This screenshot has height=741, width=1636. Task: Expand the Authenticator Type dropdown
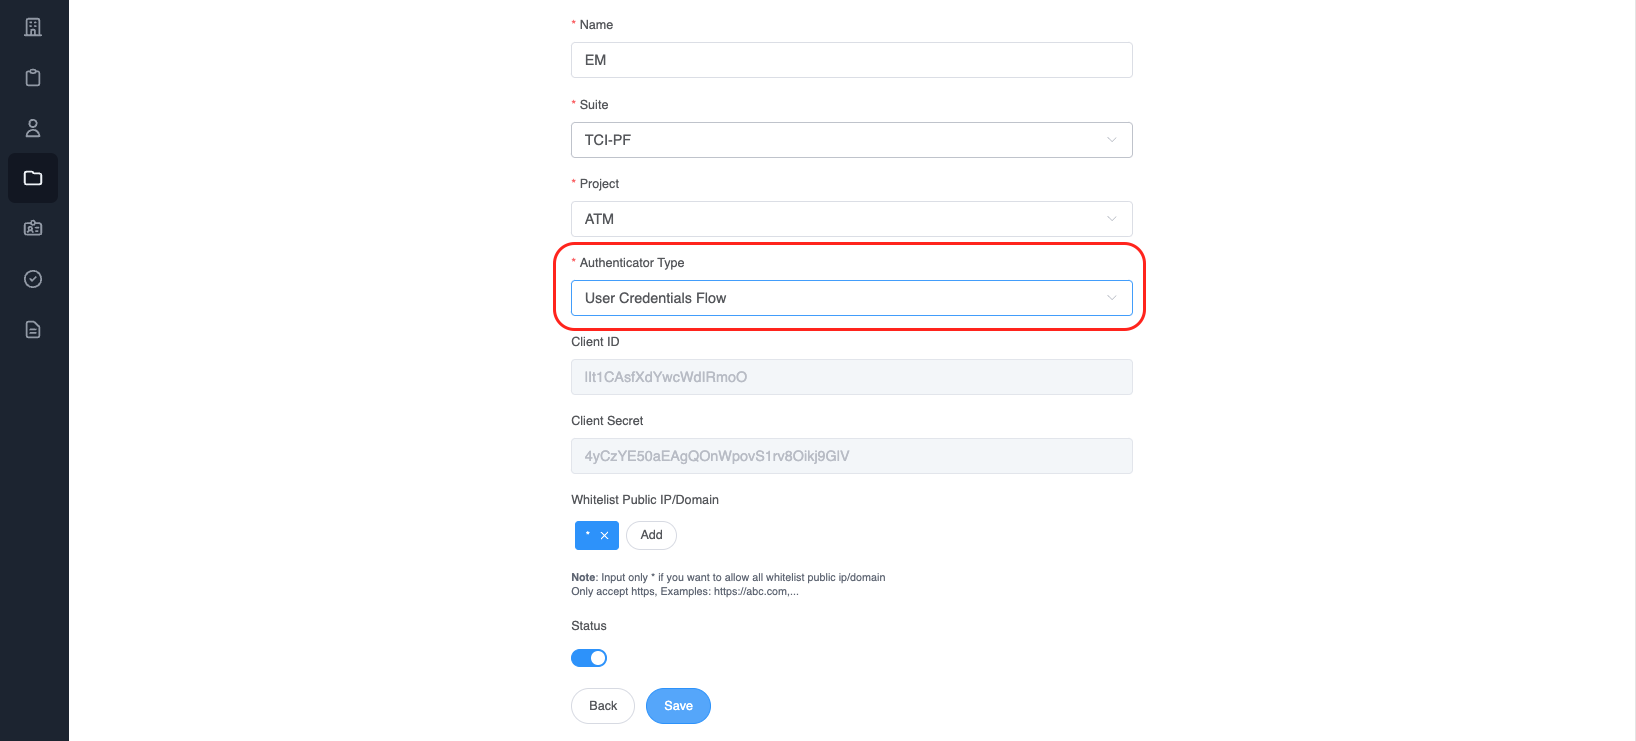pos(851,298)
